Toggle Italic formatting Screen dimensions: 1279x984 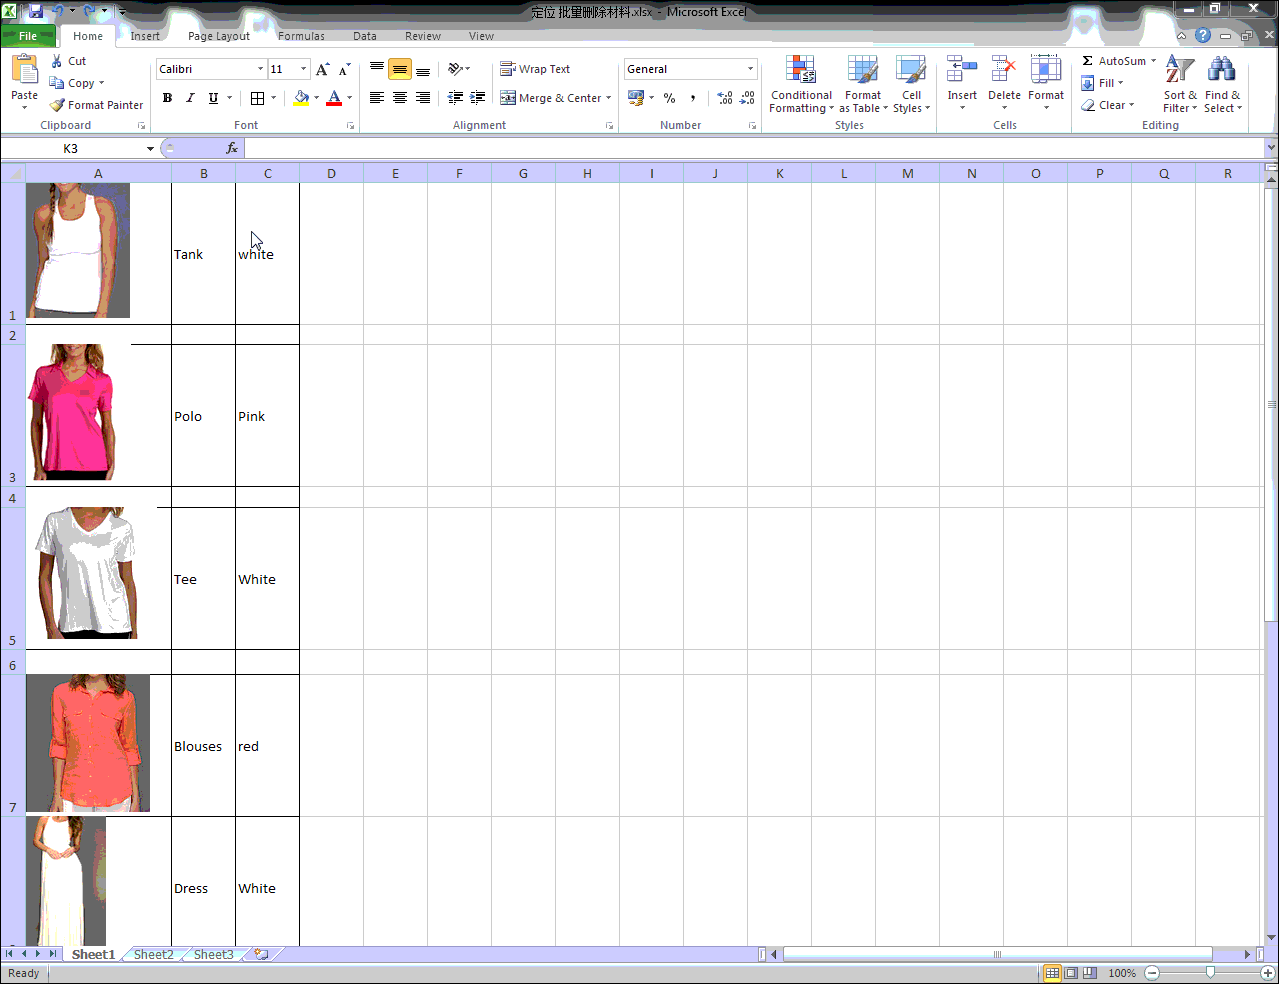pos(190,98)
